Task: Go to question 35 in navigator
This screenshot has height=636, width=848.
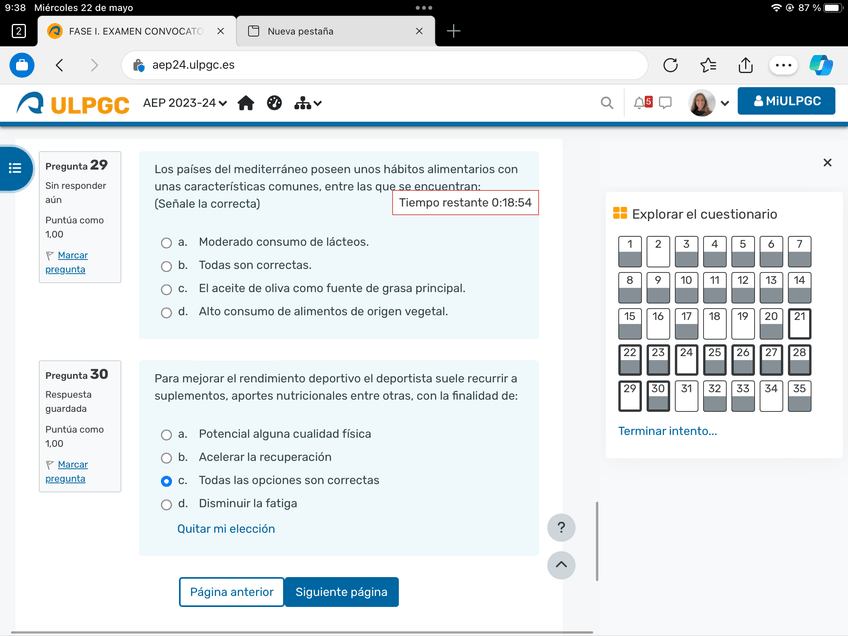Action: coord(799,396)
